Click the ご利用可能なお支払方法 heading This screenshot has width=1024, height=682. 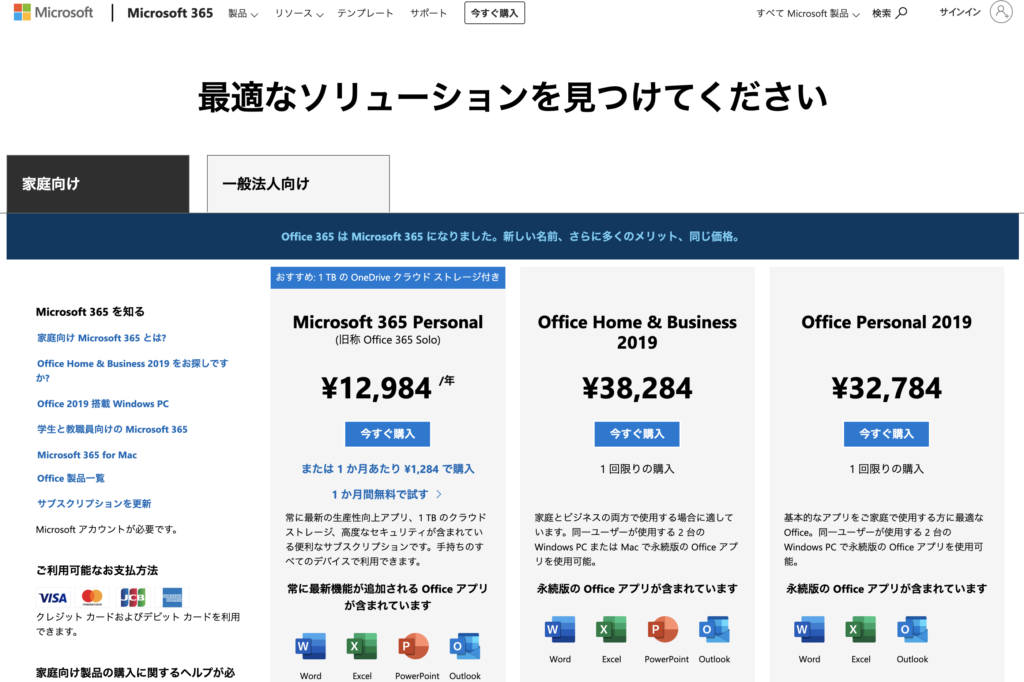[x=97, y=570]
